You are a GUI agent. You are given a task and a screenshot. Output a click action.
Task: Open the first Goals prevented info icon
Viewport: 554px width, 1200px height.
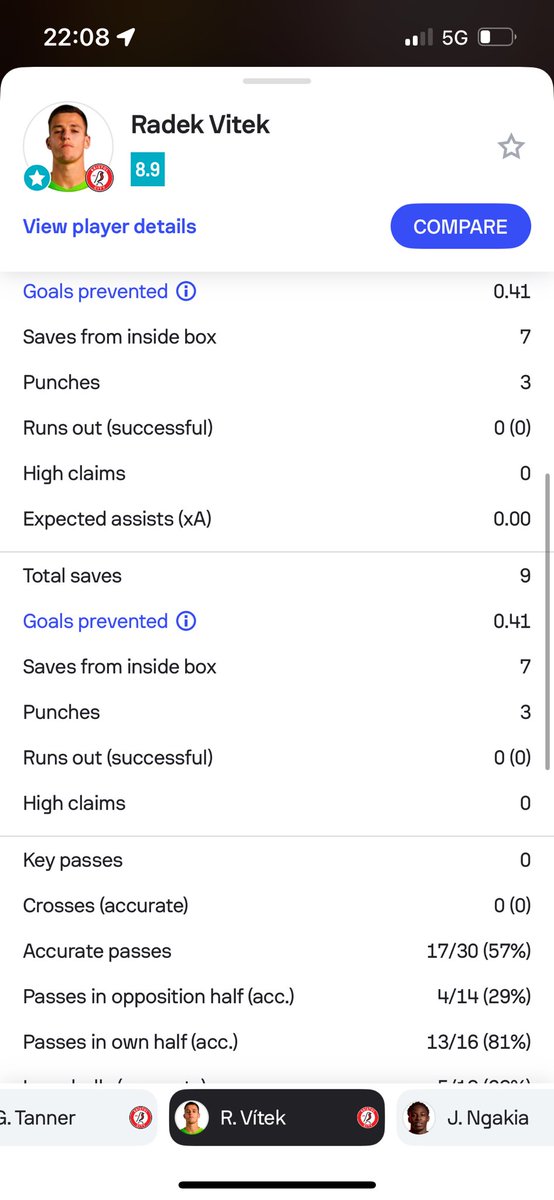tap(186, 291)
